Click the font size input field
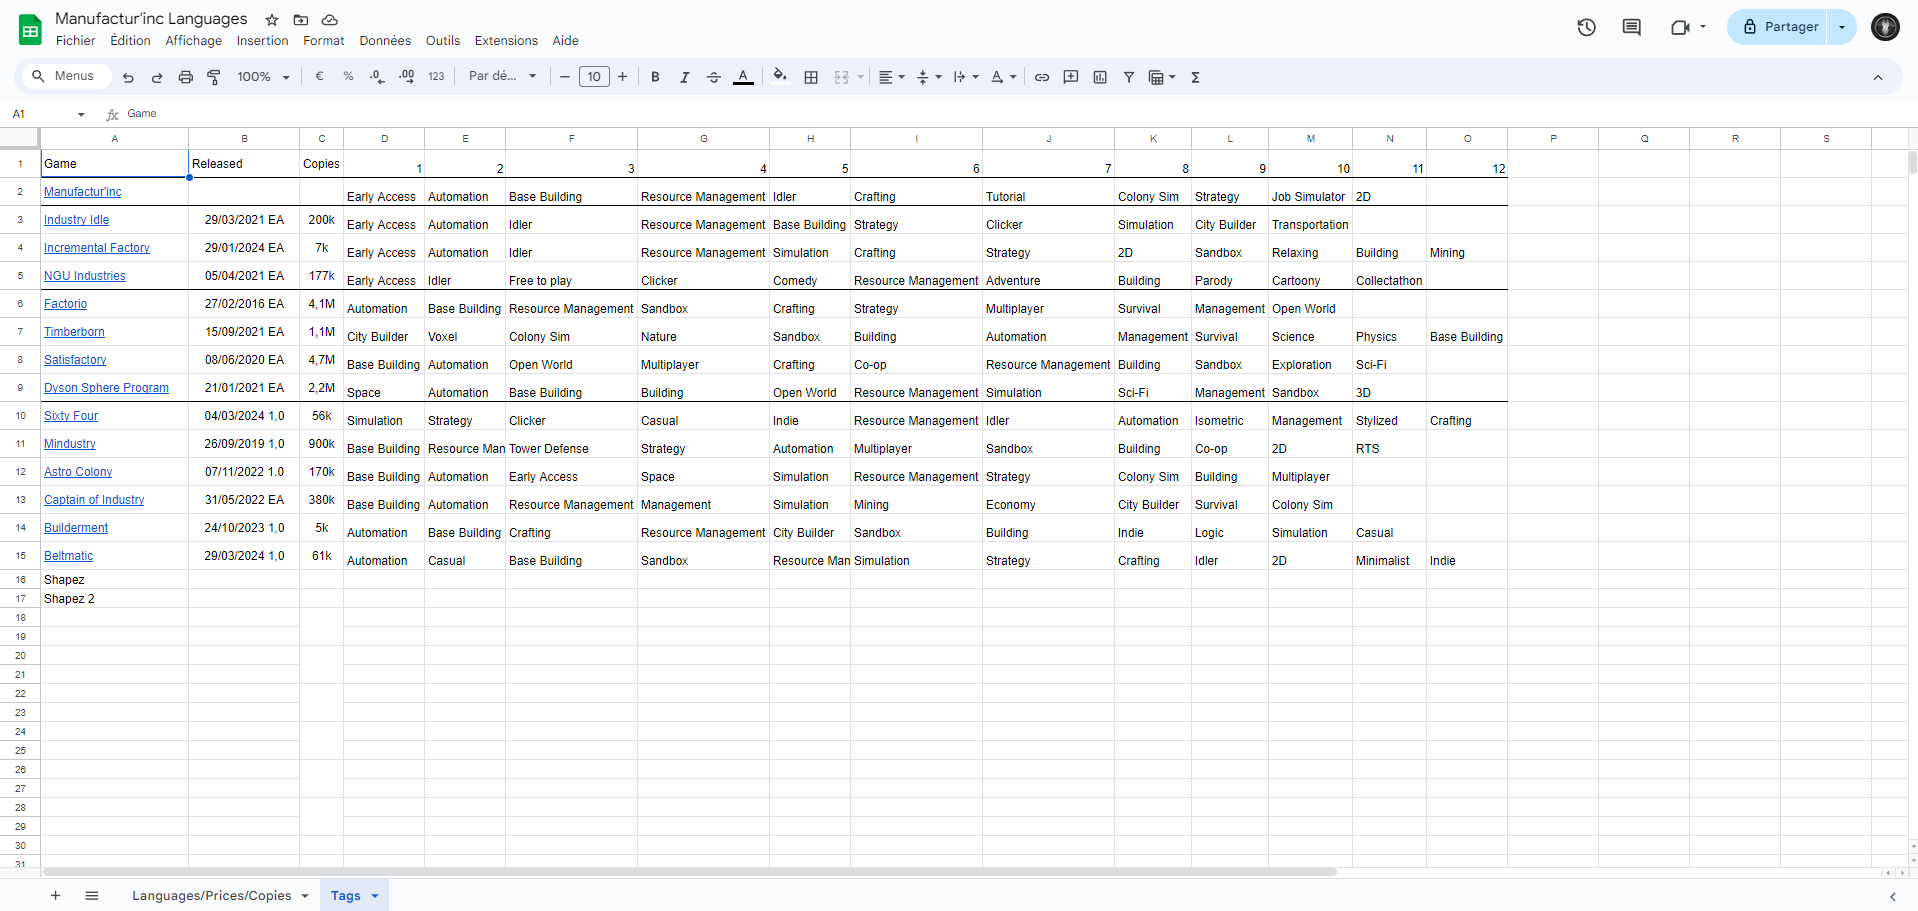Screen dimensions: 1918x911 tap(594, 77)
